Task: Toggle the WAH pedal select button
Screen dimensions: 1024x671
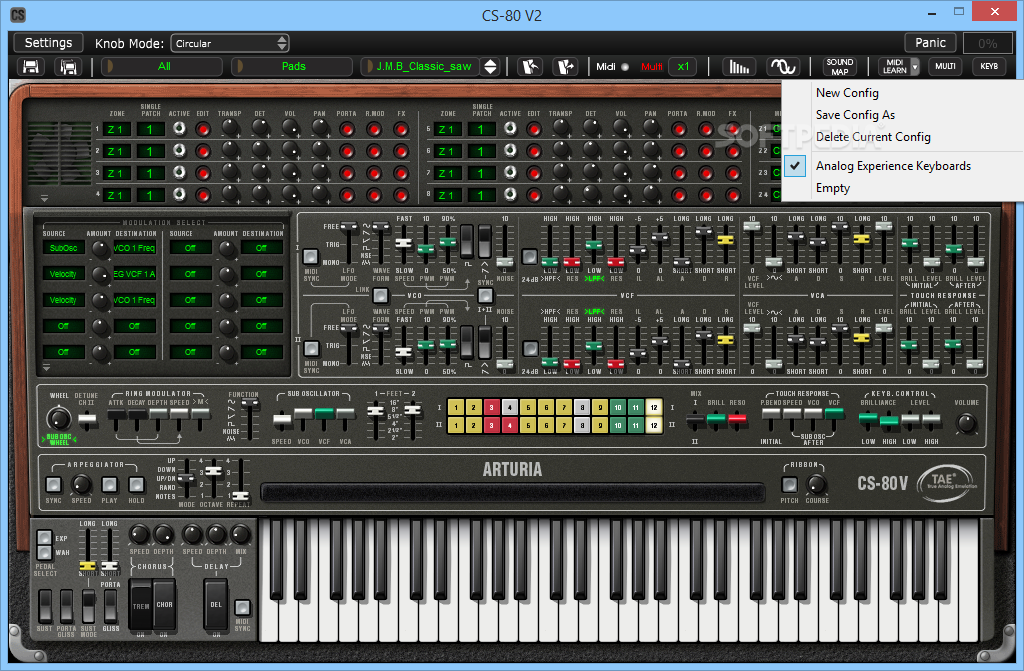Action: [44, 552]
